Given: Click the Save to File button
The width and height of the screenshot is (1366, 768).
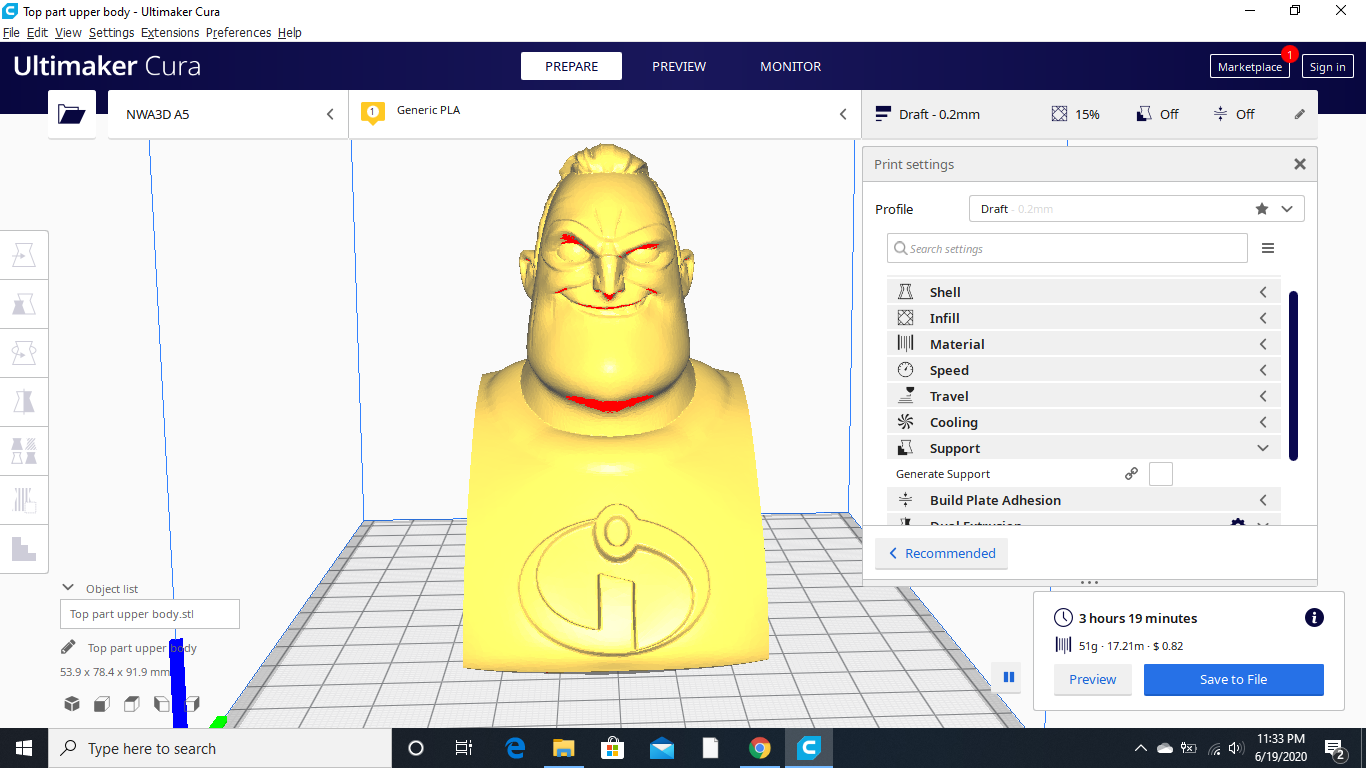Looking at the screenshot, I should click(x=1233, y=679).
